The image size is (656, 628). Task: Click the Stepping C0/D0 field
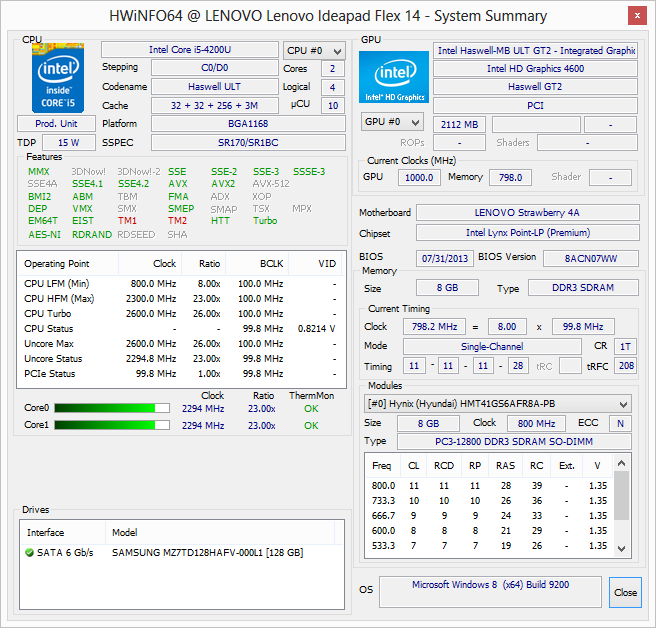click(215, 68)
